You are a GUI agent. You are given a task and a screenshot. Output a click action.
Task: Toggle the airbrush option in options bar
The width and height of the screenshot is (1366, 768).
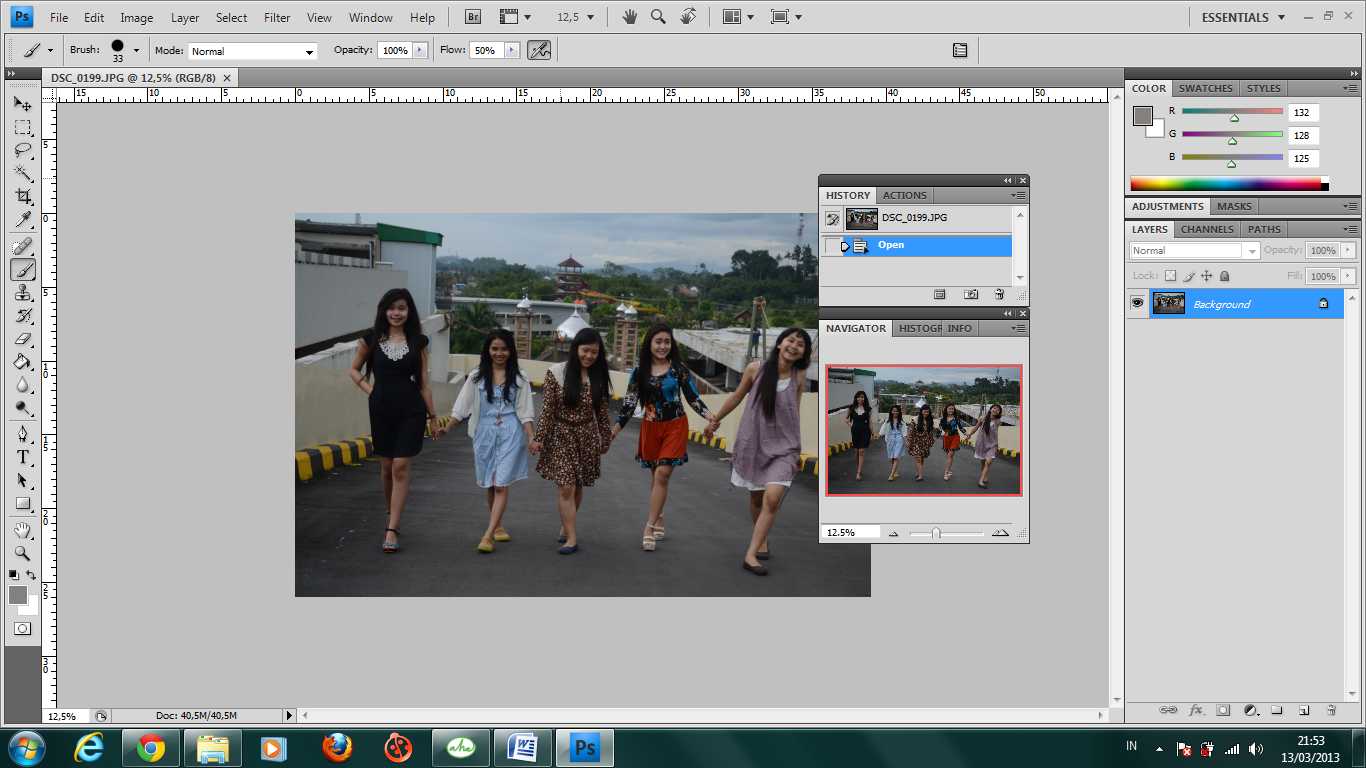pyautogui.click(x=539, y=50)
